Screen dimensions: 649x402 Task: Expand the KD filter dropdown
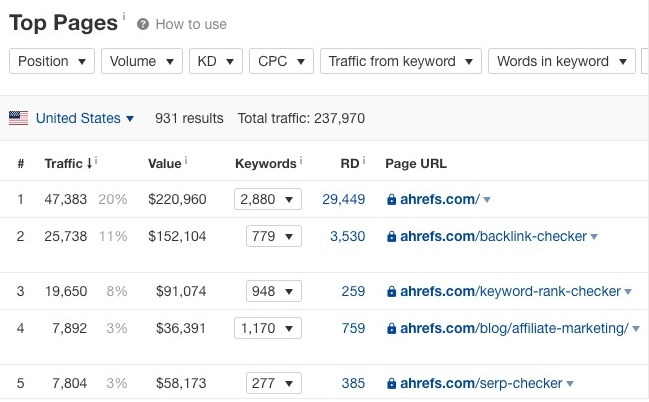(x=216, y=61)
